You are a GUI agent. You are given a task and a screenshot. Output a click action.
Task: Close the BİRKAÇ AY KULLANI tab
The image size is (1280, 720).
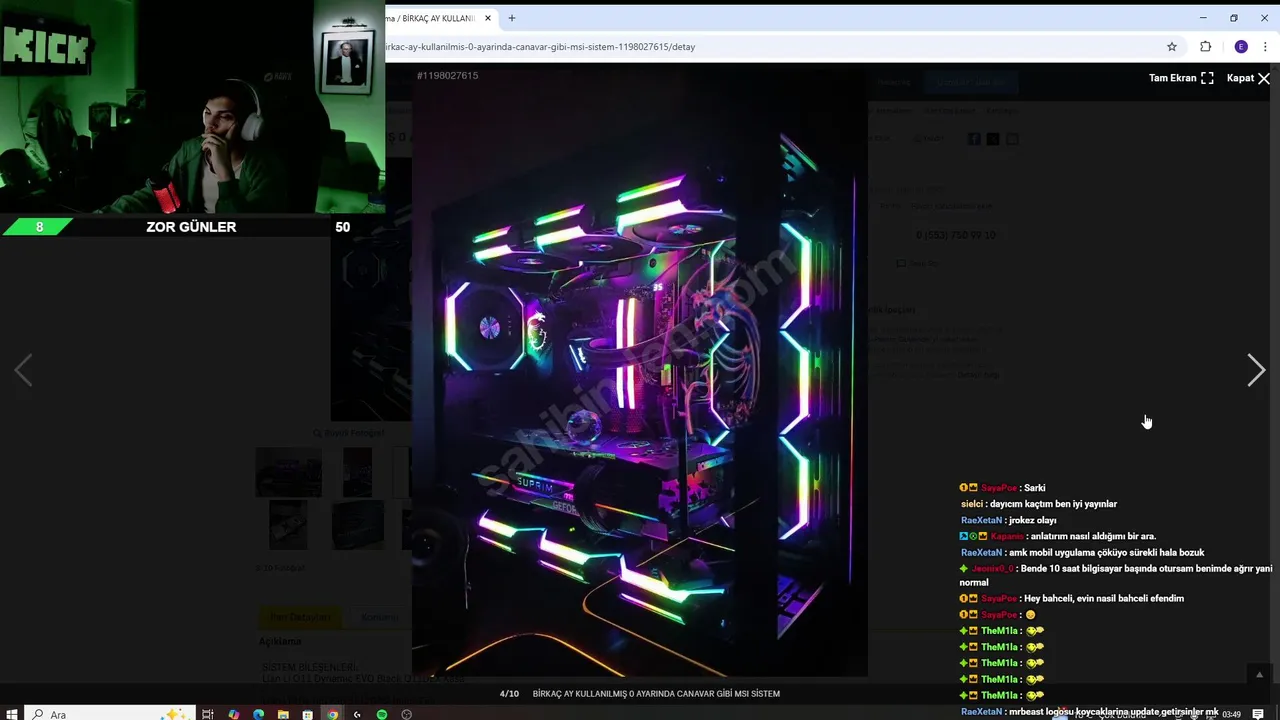488,18
